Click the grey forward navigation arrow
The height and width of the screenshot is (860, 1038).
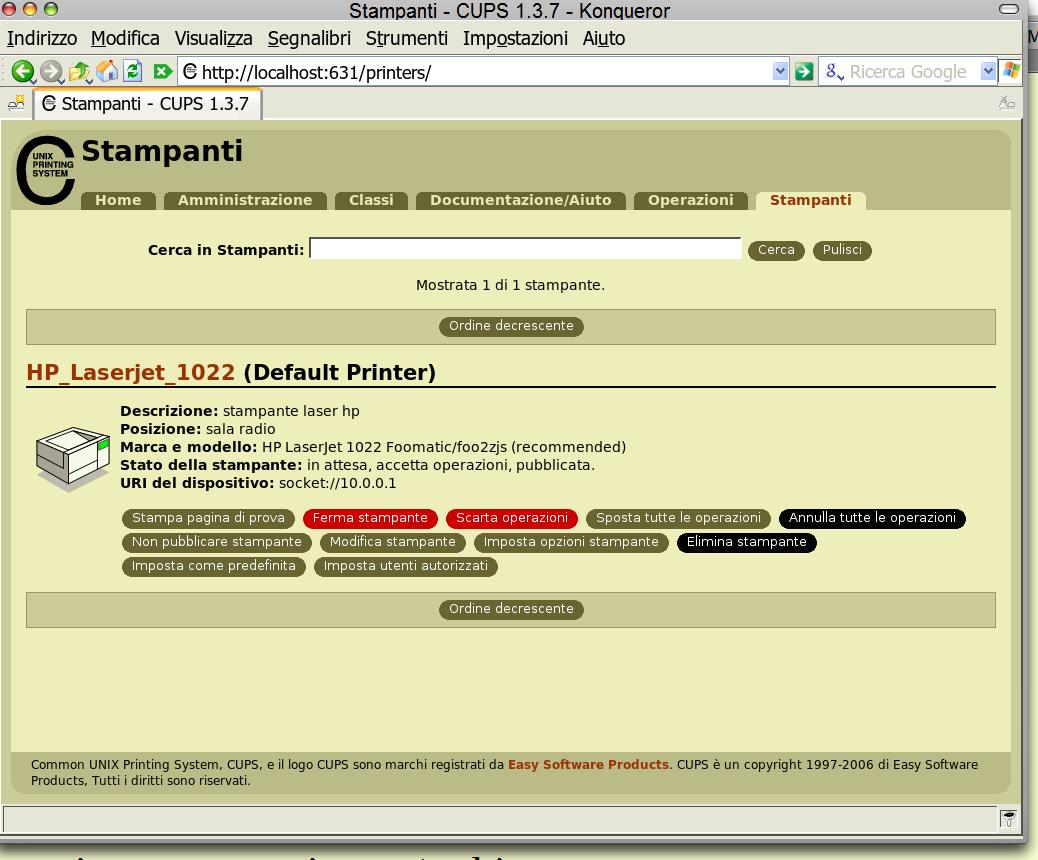51,72
